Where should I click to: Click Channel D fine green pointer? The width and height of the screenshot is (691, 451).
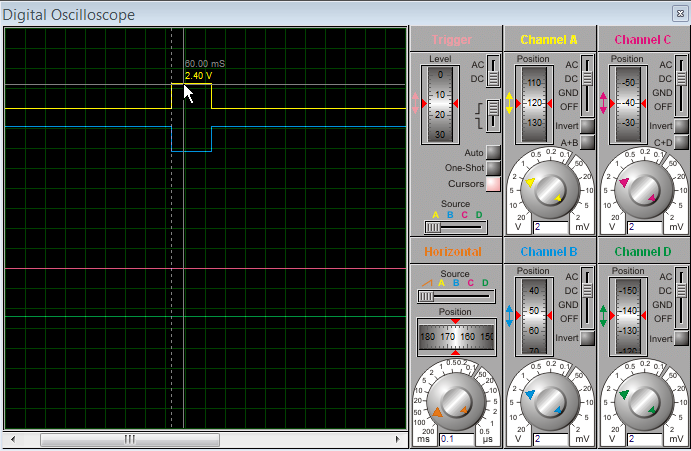tap(652, 410)
